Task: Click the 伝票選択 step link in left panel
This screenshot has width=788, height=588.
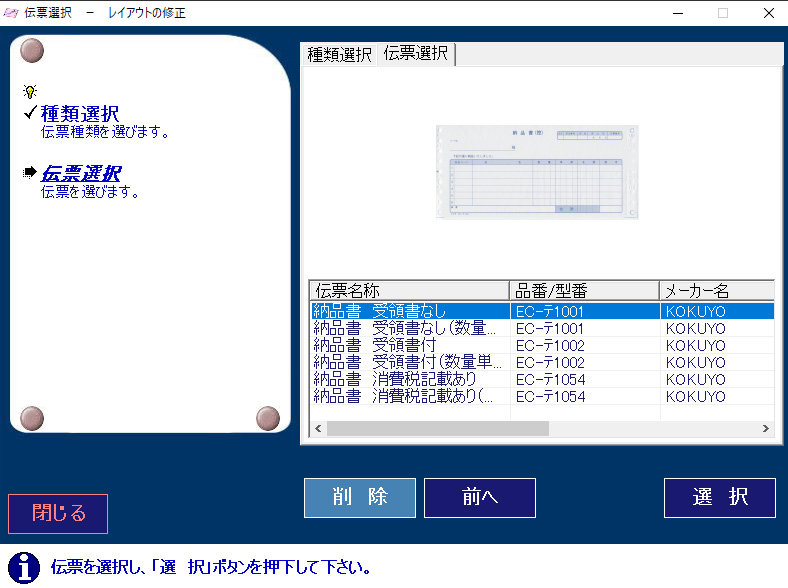Action: (81, 174)
